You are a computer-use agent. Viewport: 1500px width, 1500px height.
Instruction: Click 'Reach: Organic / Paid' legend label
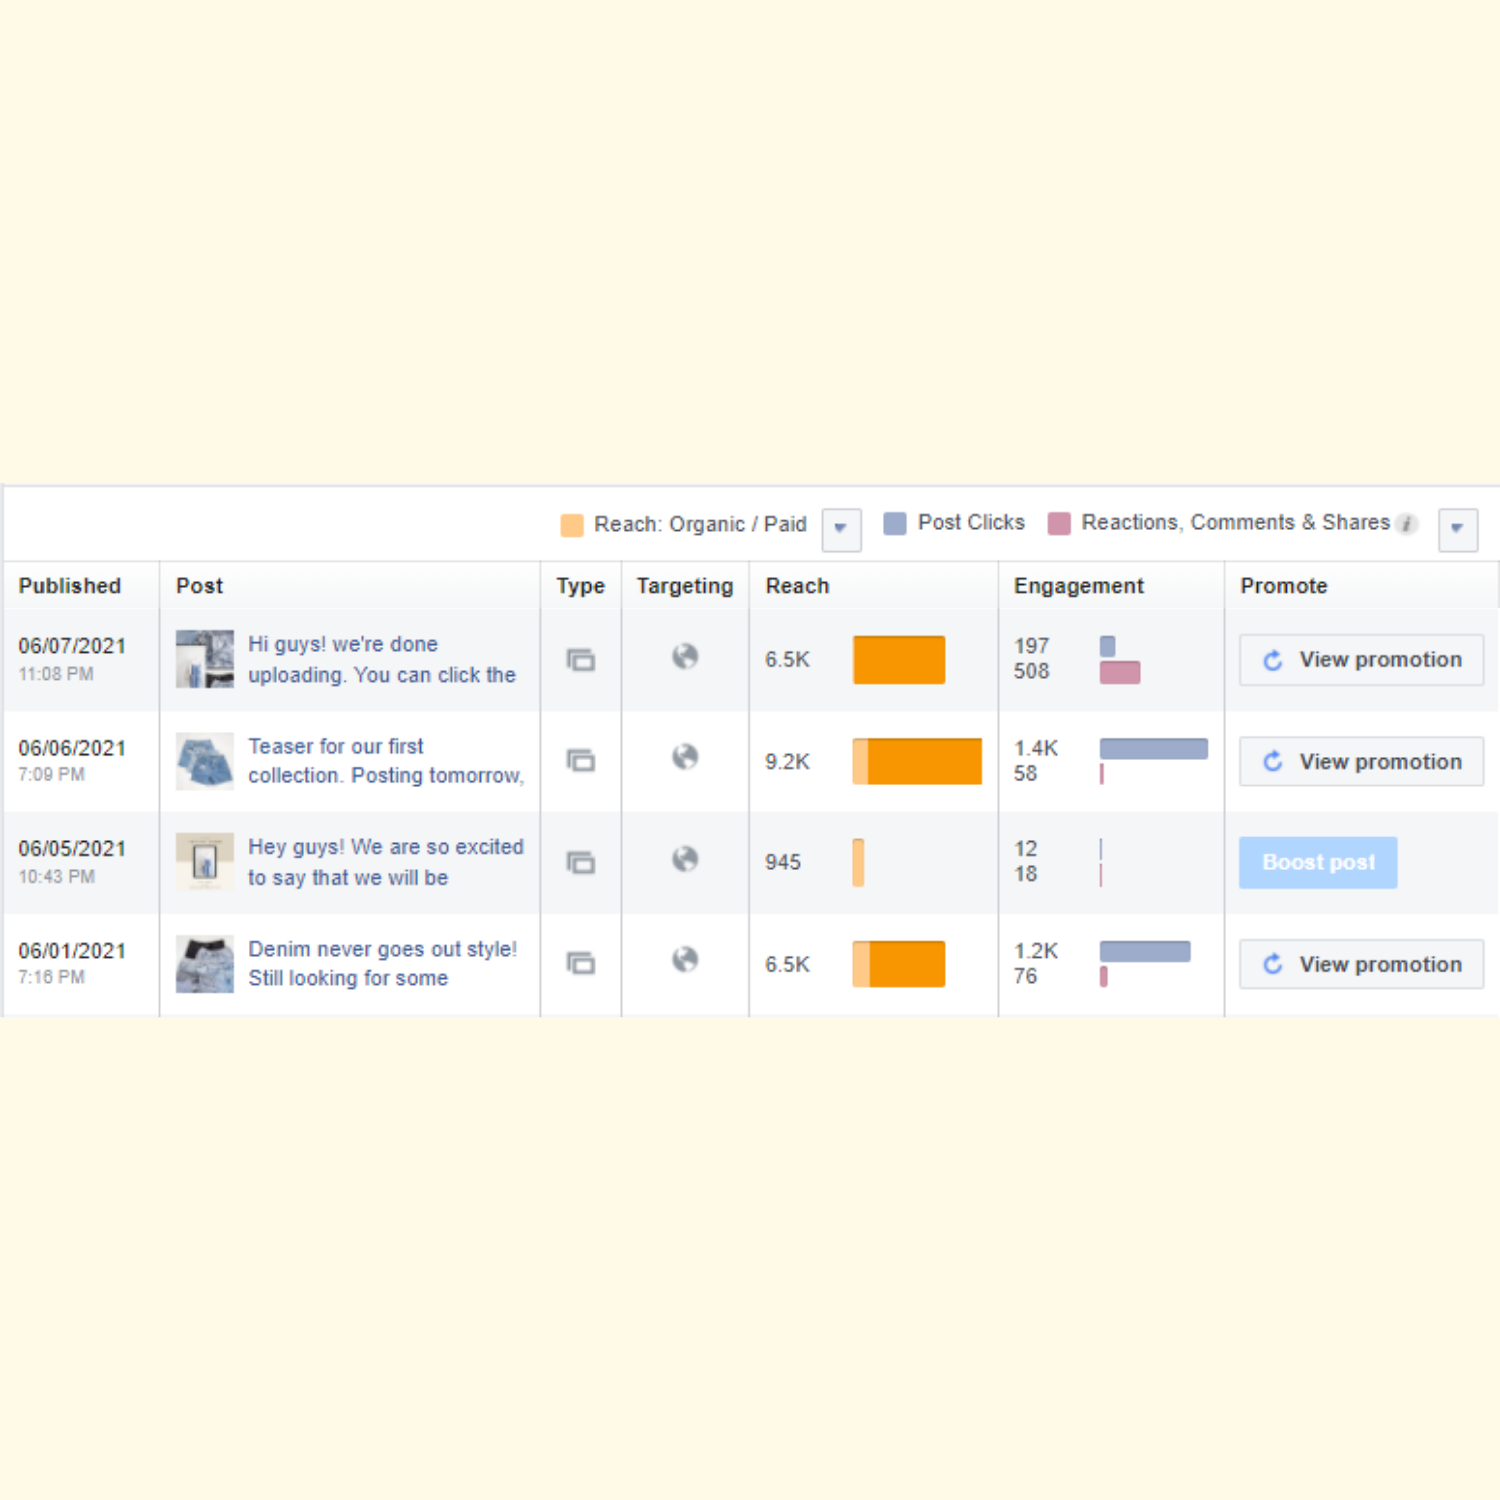click(700, 524)
